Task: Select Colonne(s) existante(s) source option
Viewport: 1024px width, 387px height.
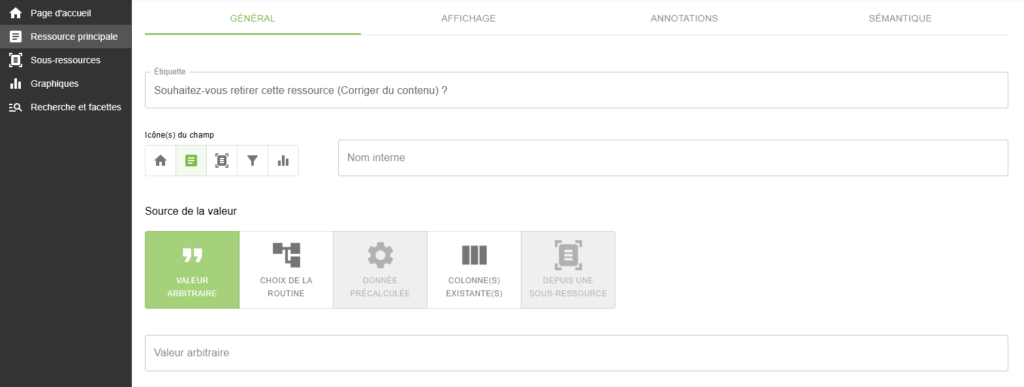Action: pos(474,270)
